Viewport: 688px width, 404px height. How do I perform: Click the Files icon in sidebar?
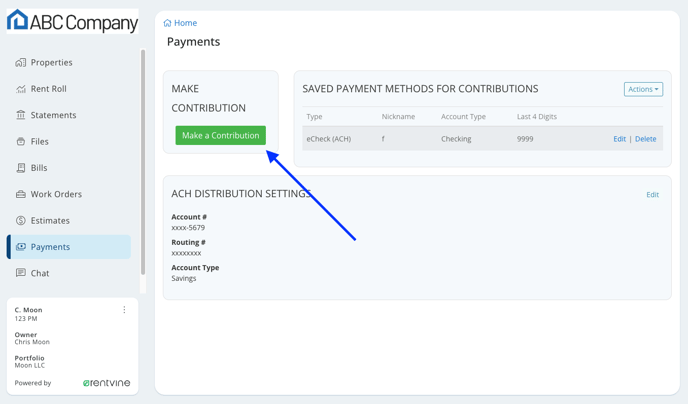tap(21, 141)
